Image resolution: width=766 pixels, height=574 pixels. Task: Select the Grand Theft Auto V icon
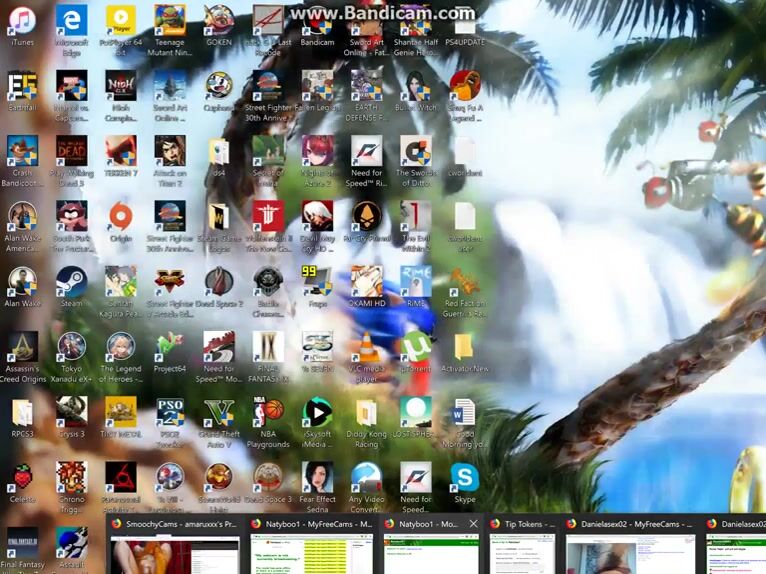click(x=218, y=413)
